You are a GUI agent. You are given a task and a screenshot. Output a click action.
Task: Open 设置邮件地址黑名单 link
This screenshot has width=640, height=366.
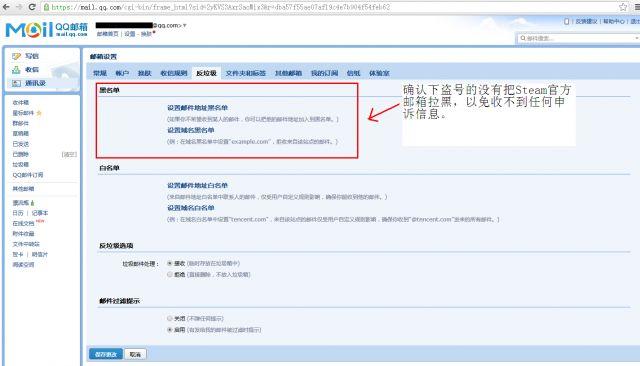click(x=198, y=108)
